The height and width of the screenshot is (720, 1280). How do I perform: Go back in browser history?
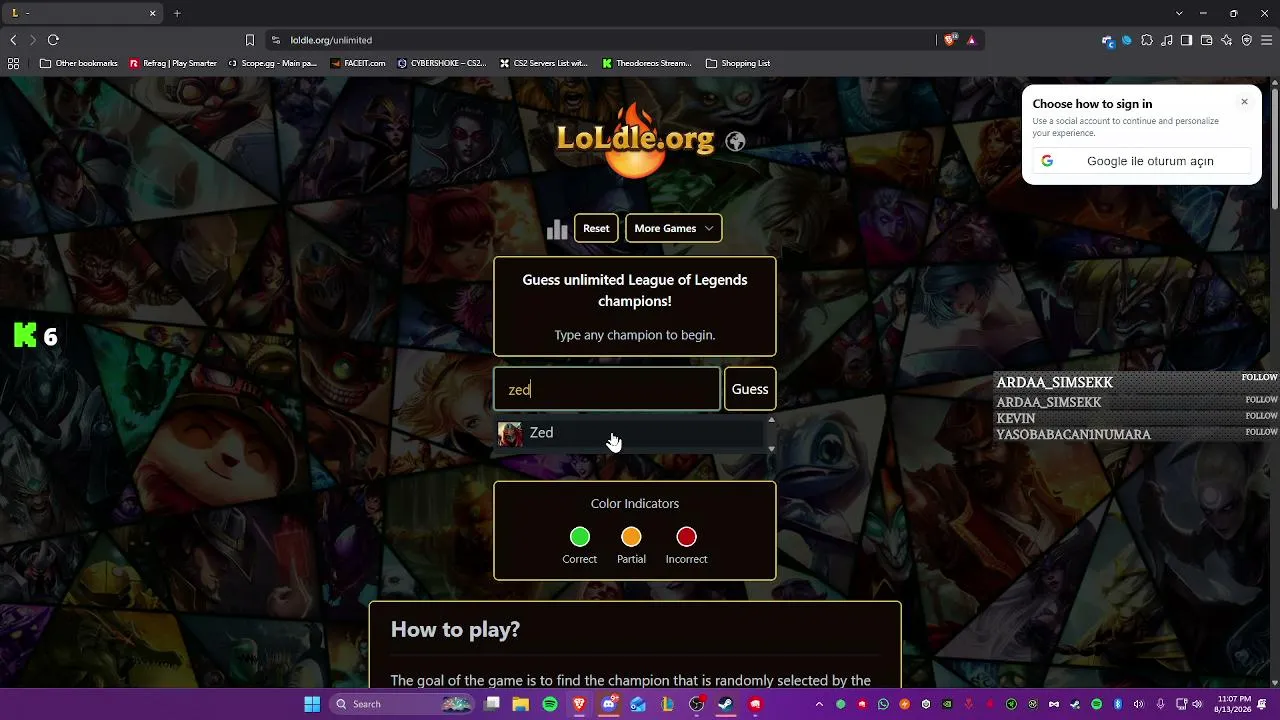click(x=13, y=40)
